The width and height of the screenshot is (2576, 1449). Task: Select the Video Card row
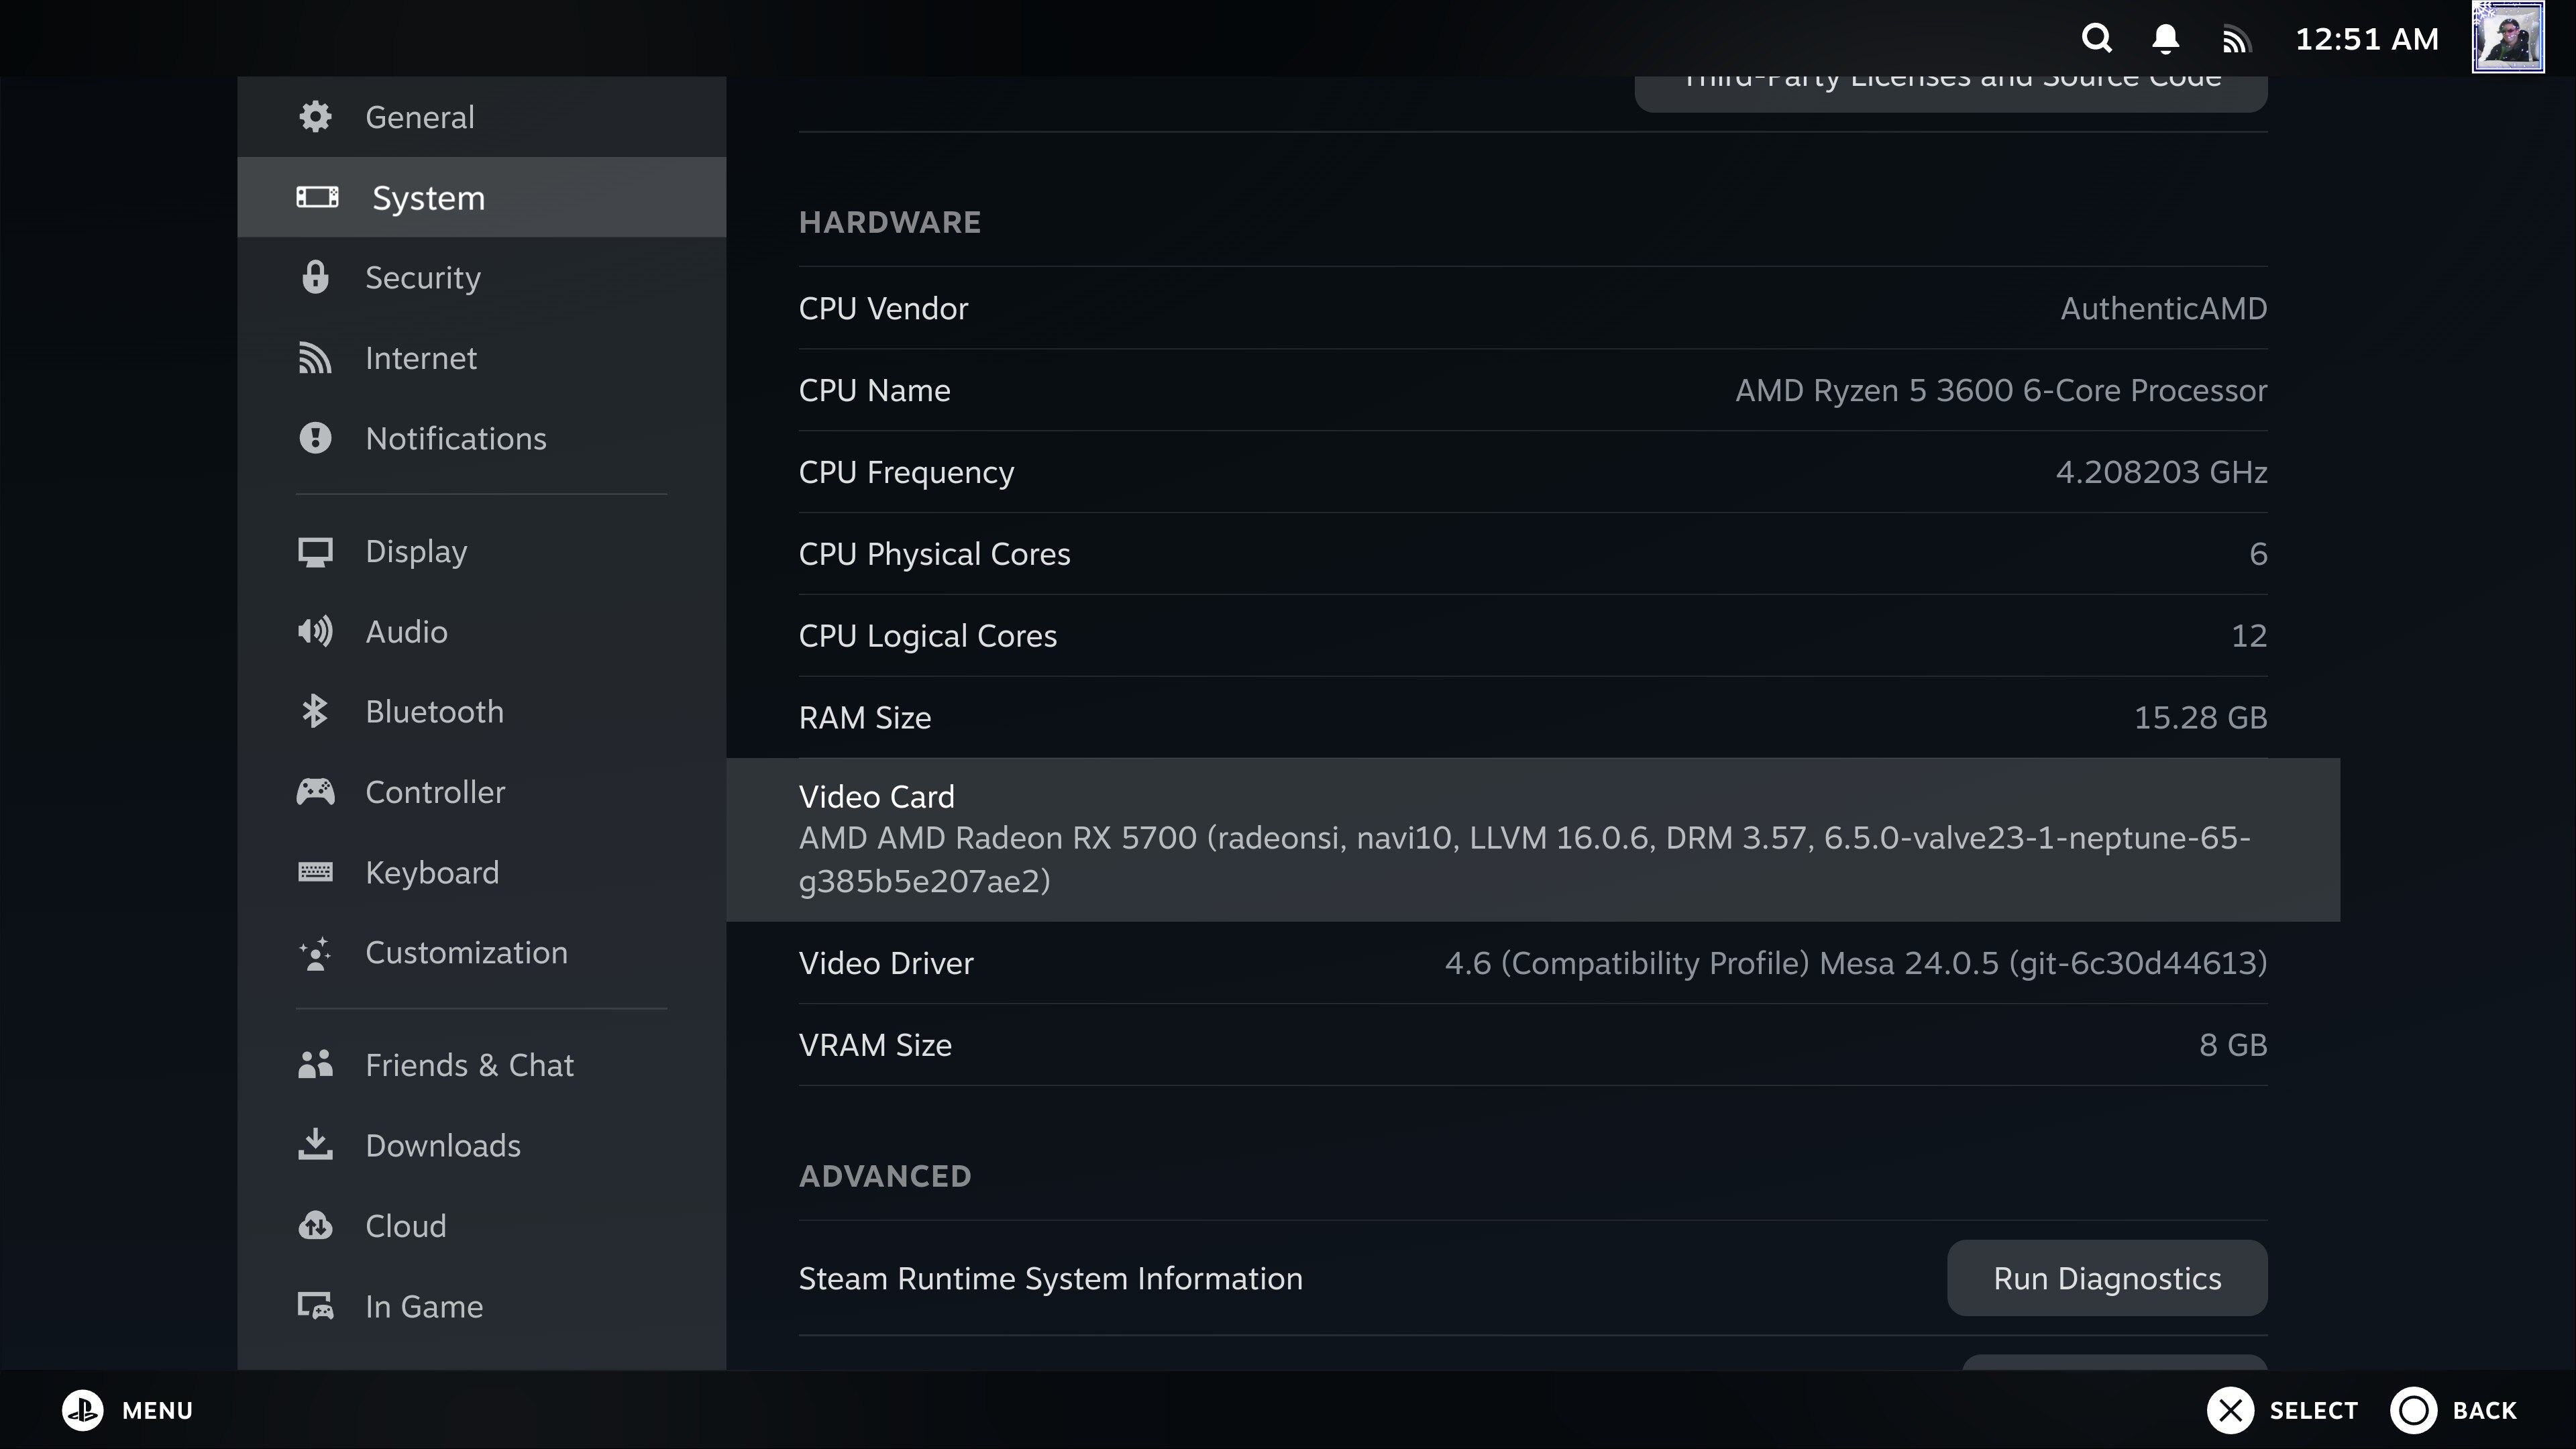[x=1533, y=839]
